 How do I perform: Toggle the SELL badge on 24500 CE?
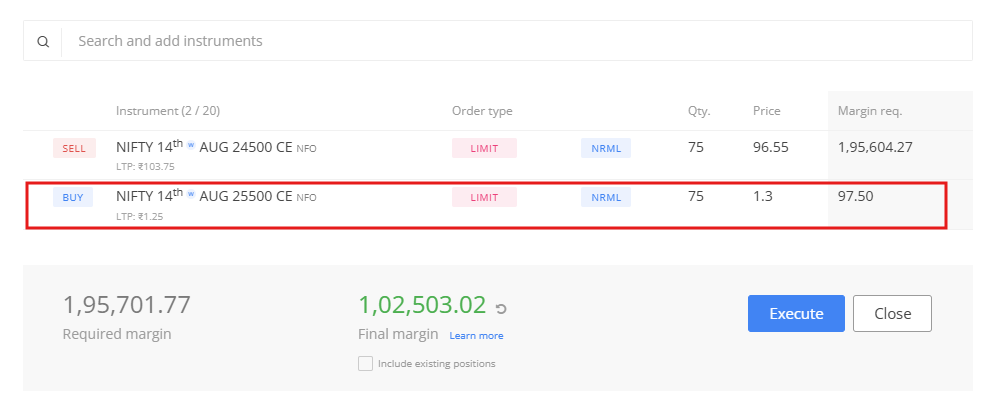coord(74,148)
